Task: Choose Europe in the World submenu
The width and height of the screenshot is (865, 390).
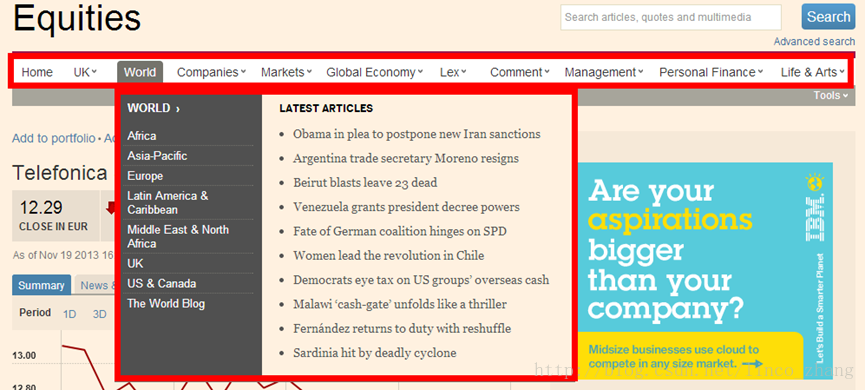Action: [145, 176]
